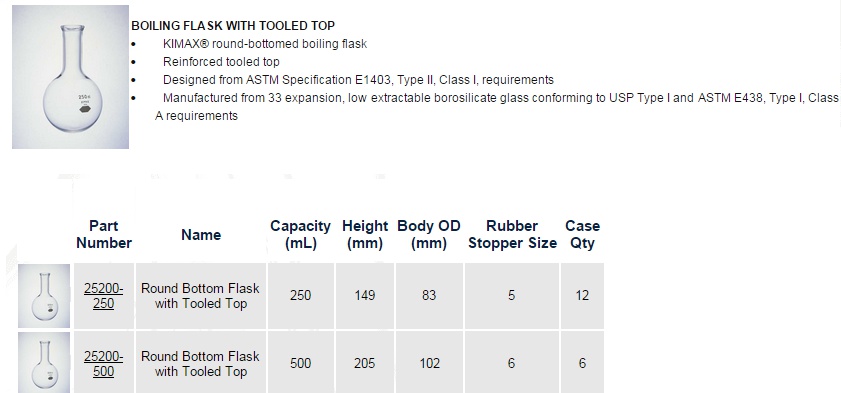This screenshot has height=393, width=841.
Task: Click the Case Qty column header
Action: point(582,234)
